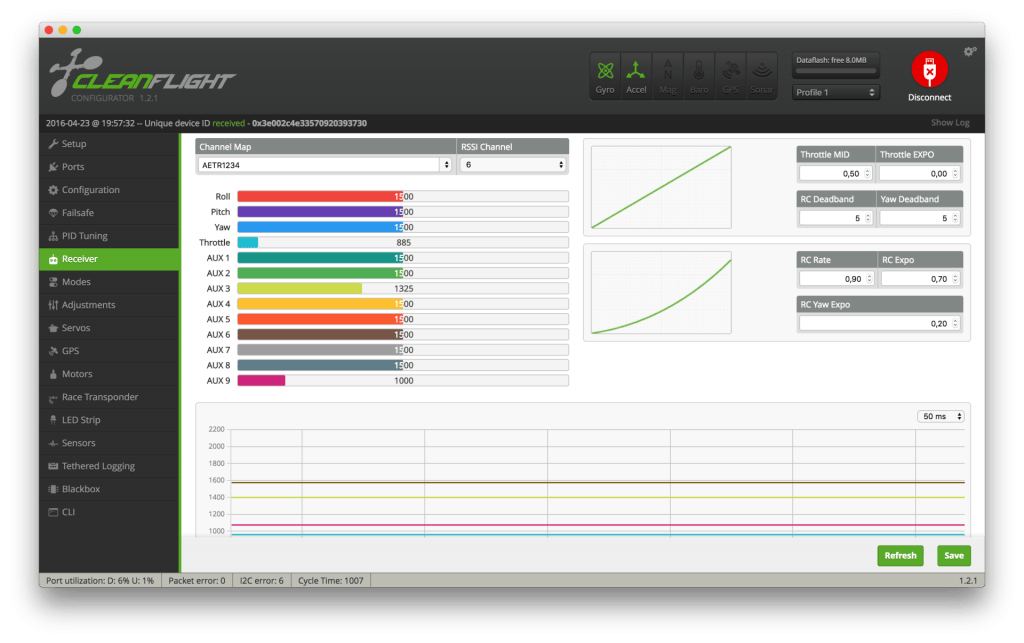Click the Blackbox icon in the sidebar

coord(53,489)
